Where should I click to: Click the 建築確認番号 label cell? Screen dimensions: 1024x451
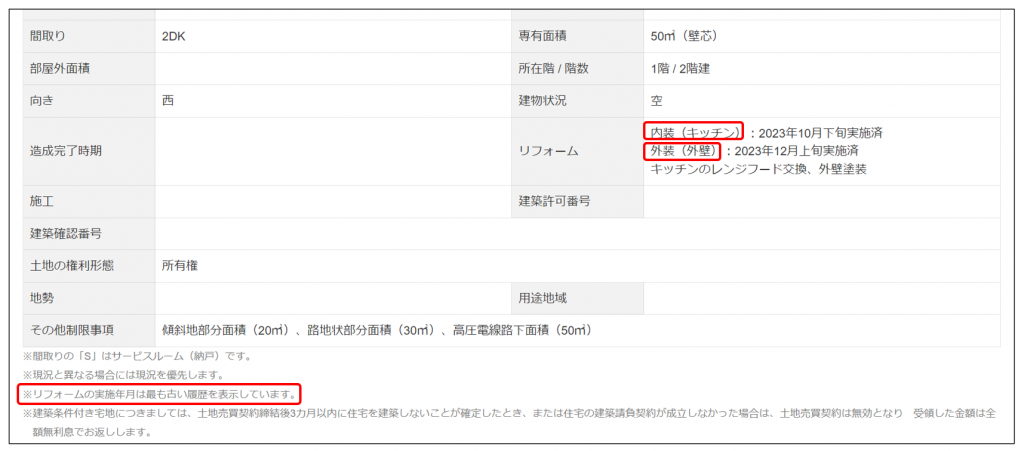point(67,233)
